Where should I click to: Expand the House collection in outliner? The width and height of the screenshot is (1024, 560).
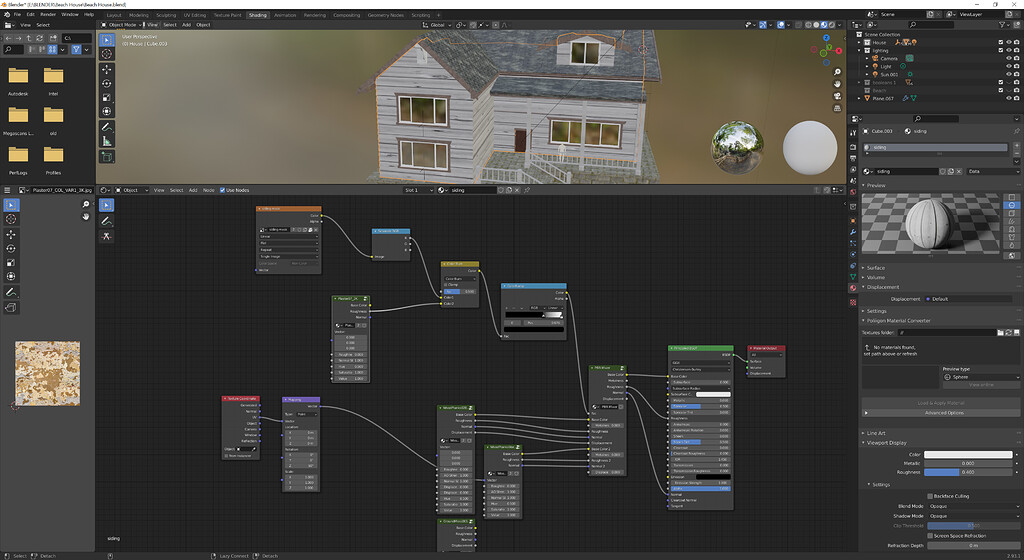(859, 42)
